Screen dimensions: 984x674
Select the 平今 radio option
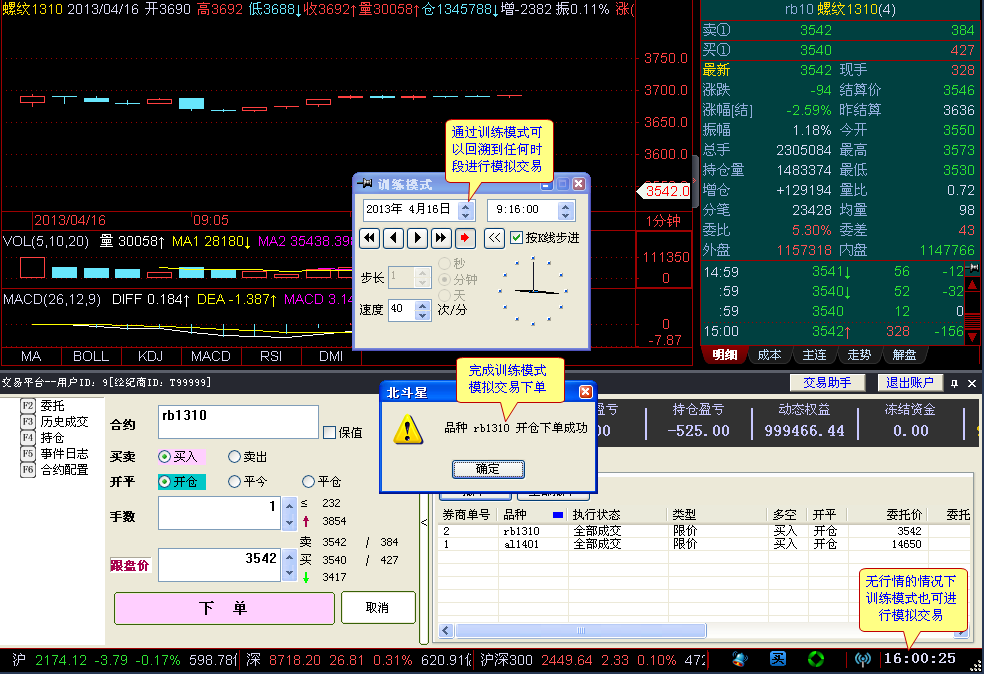[x=234, y=481]
